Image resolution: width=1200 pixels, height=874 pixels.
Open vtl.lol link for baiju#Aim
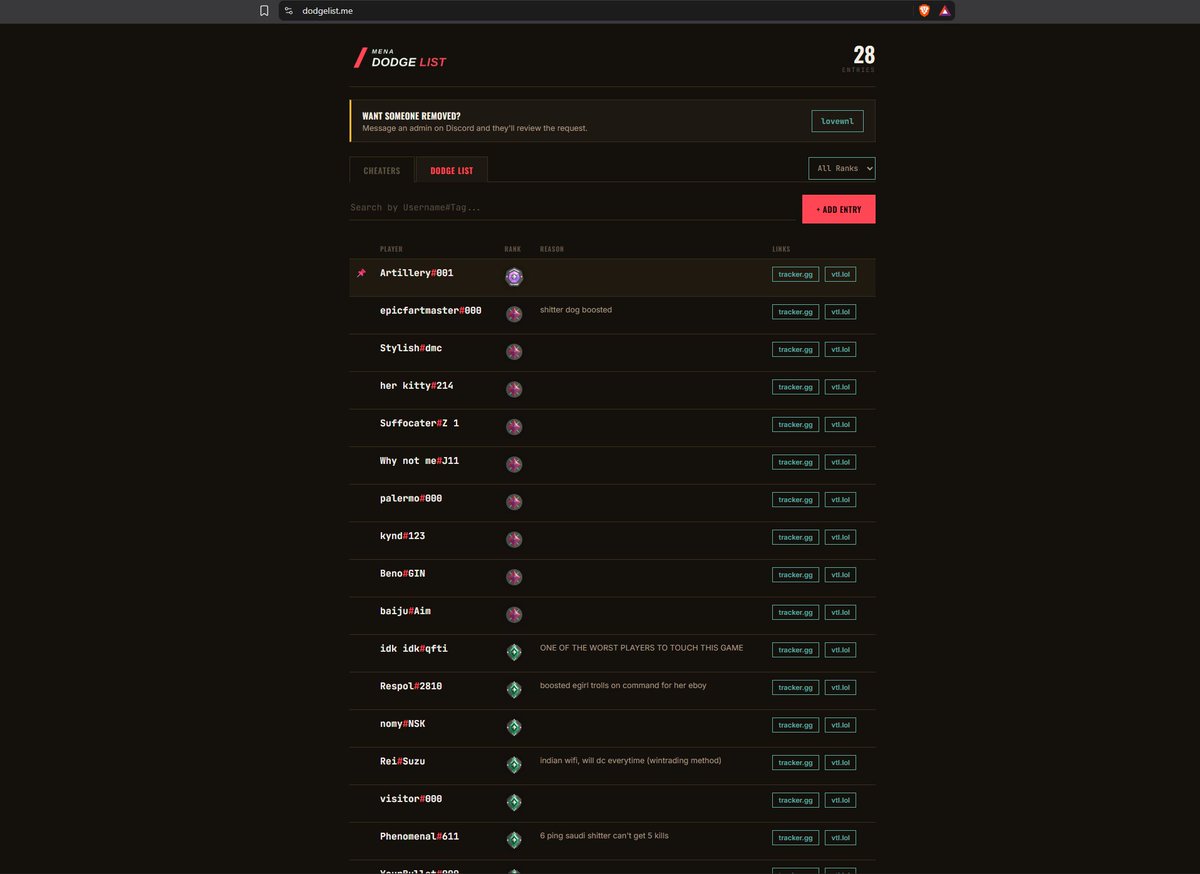840,612
